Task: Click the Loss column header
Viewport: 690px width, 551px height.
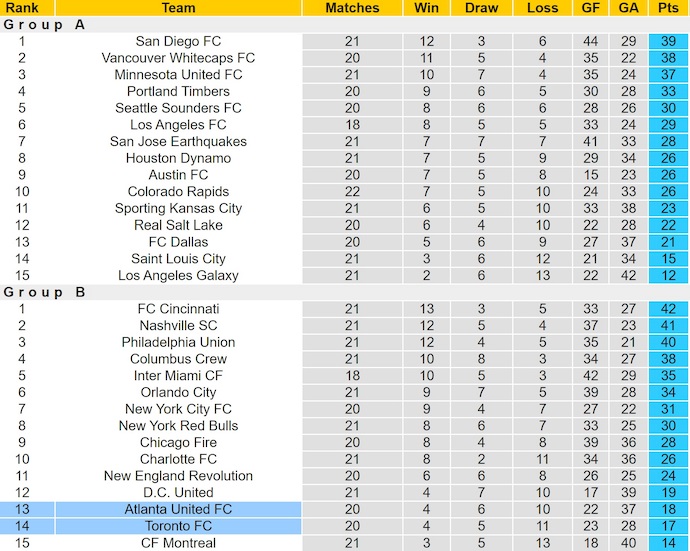Action: pyautogui.click(x=542, y=8)
